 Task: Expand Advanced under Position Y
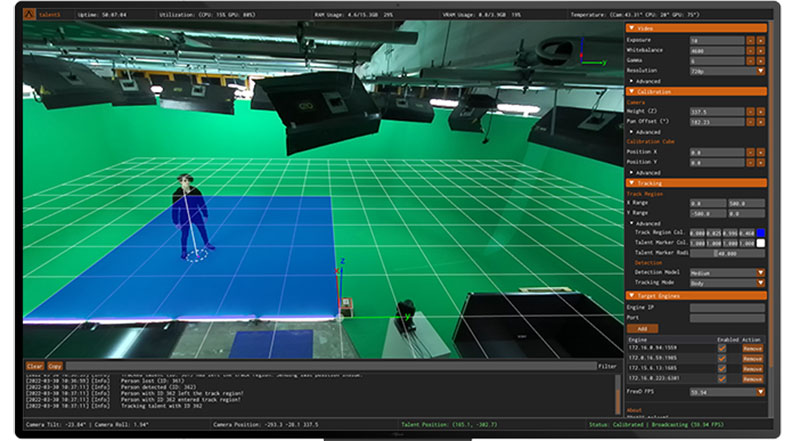(645, 173)
